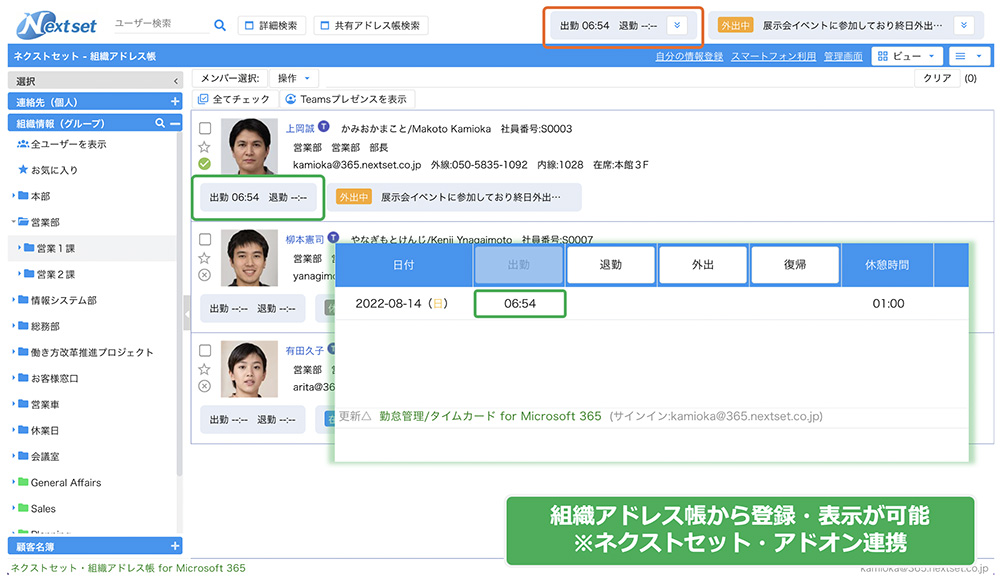1000x577 pixels.
Task: Select お気に入り in sidebar
Action: [54, 170]
